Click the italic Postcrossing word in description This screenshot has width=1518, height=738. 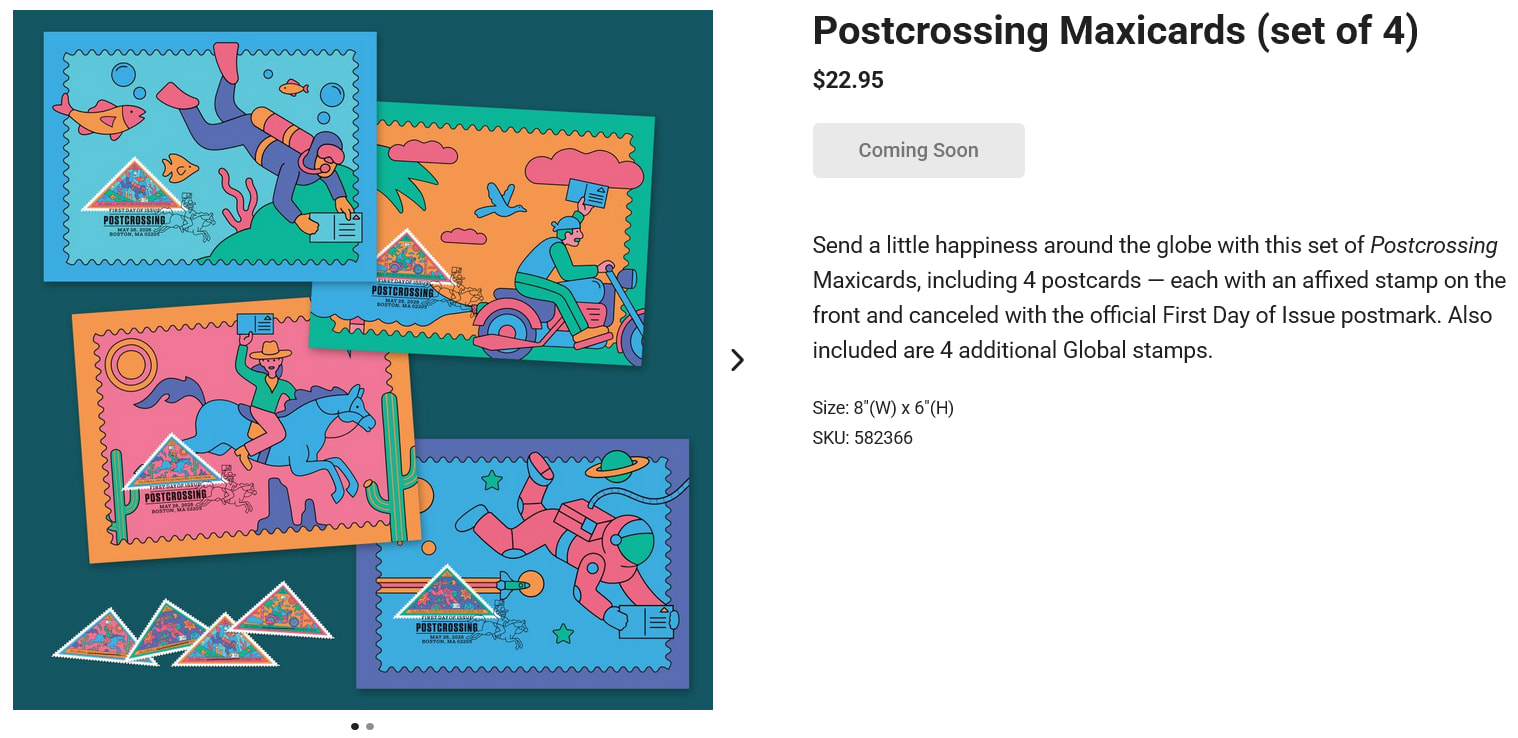click(x=1433, y=245)
